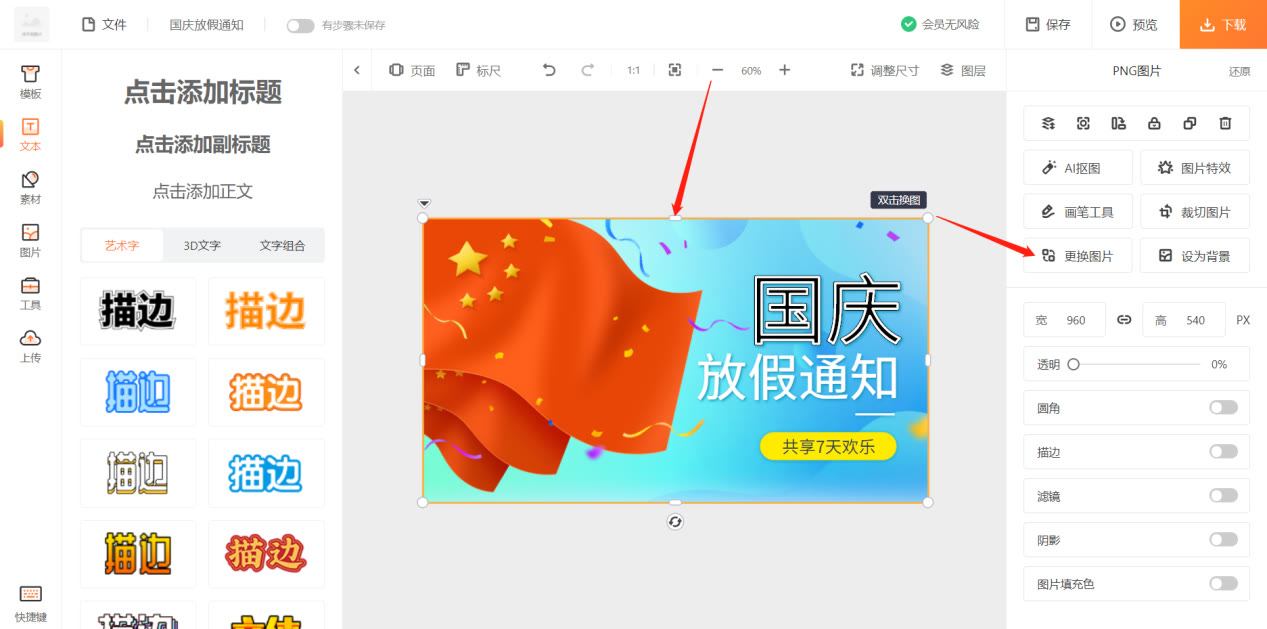Delete the selected image via trash icon
Image resolution: width=1267 pixels, height=629 pixels.
(x=1225, y=123)
